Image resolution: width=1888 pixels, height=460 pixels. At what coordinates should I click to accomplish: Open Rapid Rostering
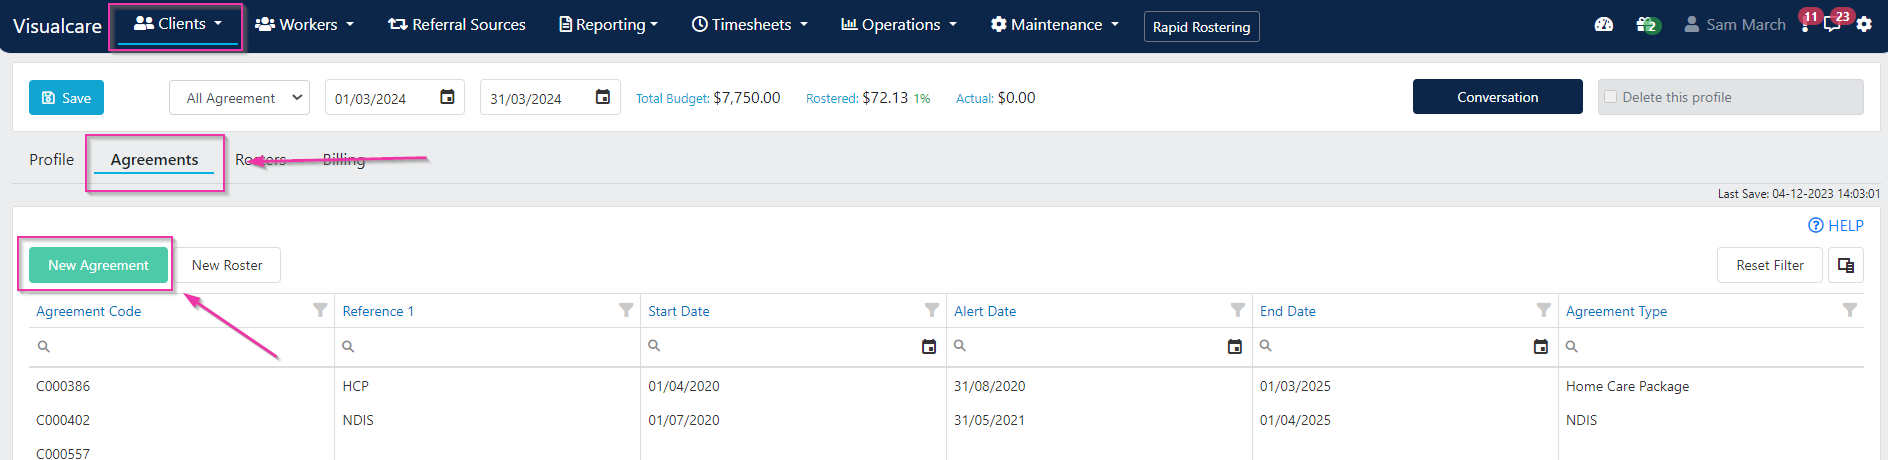click(x=1201, y=27)
